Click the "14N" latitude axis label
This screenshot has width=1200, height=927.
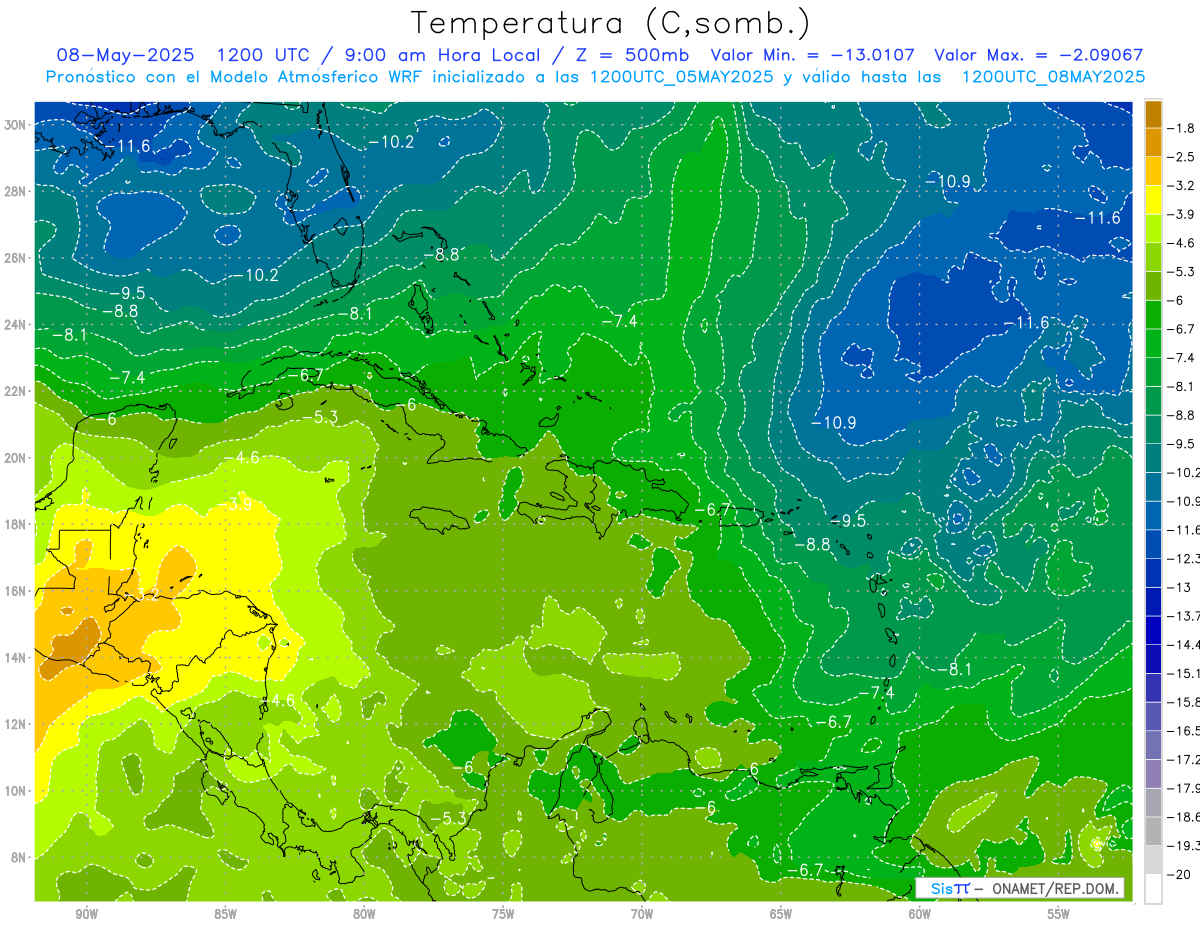(16, 658)
